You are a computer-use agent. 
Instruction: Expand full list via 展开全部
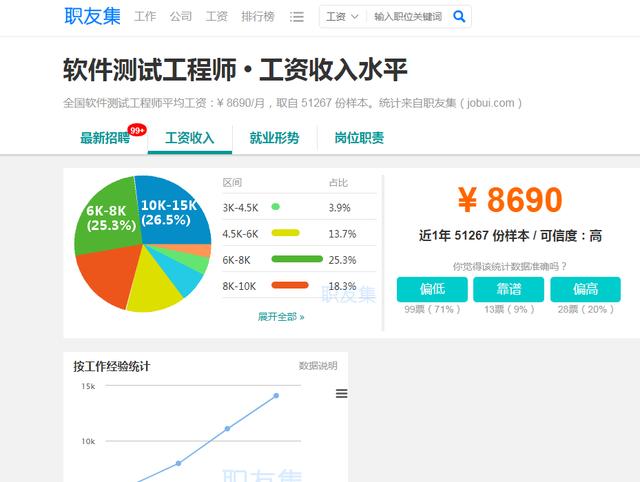(281, 317)
